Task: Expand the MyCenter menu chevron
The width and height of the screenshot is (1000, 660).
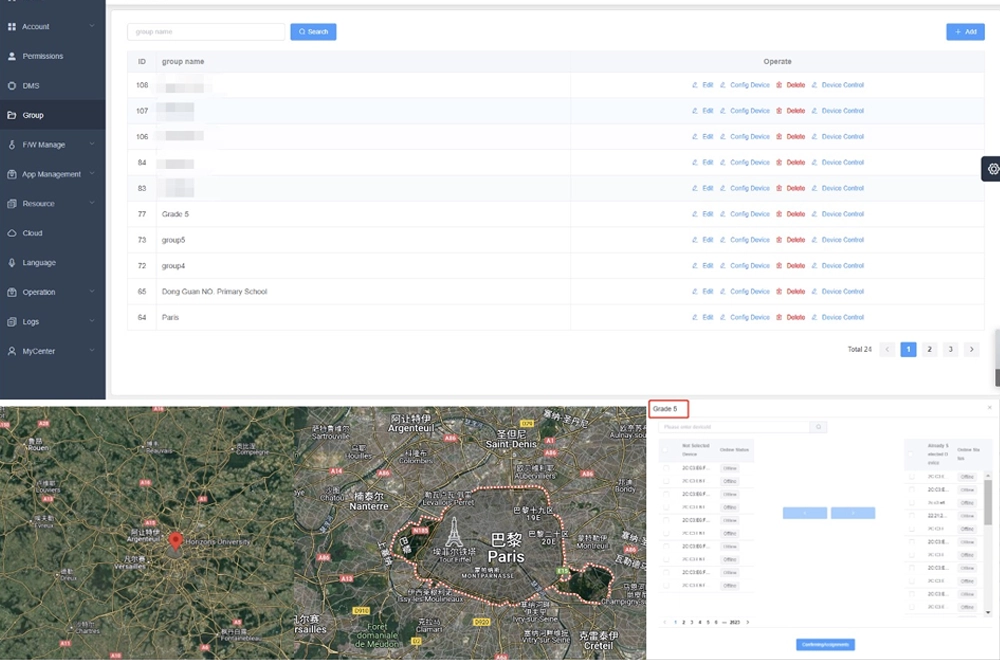Action: tap(92, 350)
